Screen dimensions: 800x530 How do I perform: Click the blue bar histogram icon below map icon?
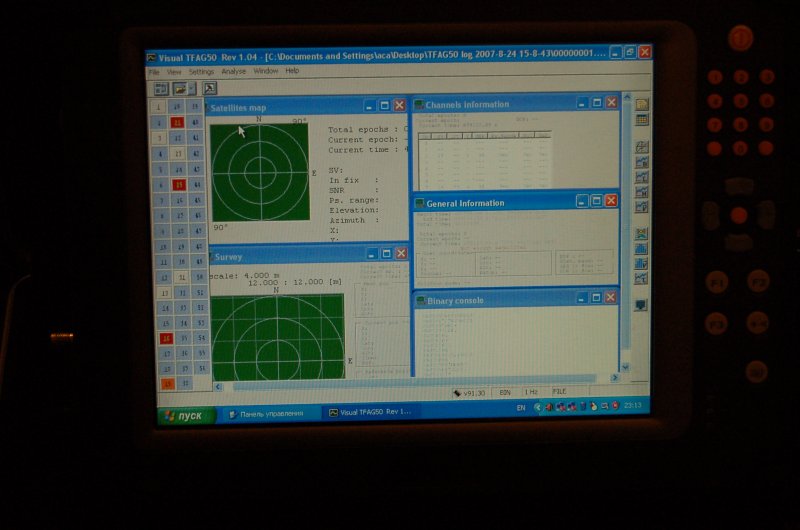point(641,249)
